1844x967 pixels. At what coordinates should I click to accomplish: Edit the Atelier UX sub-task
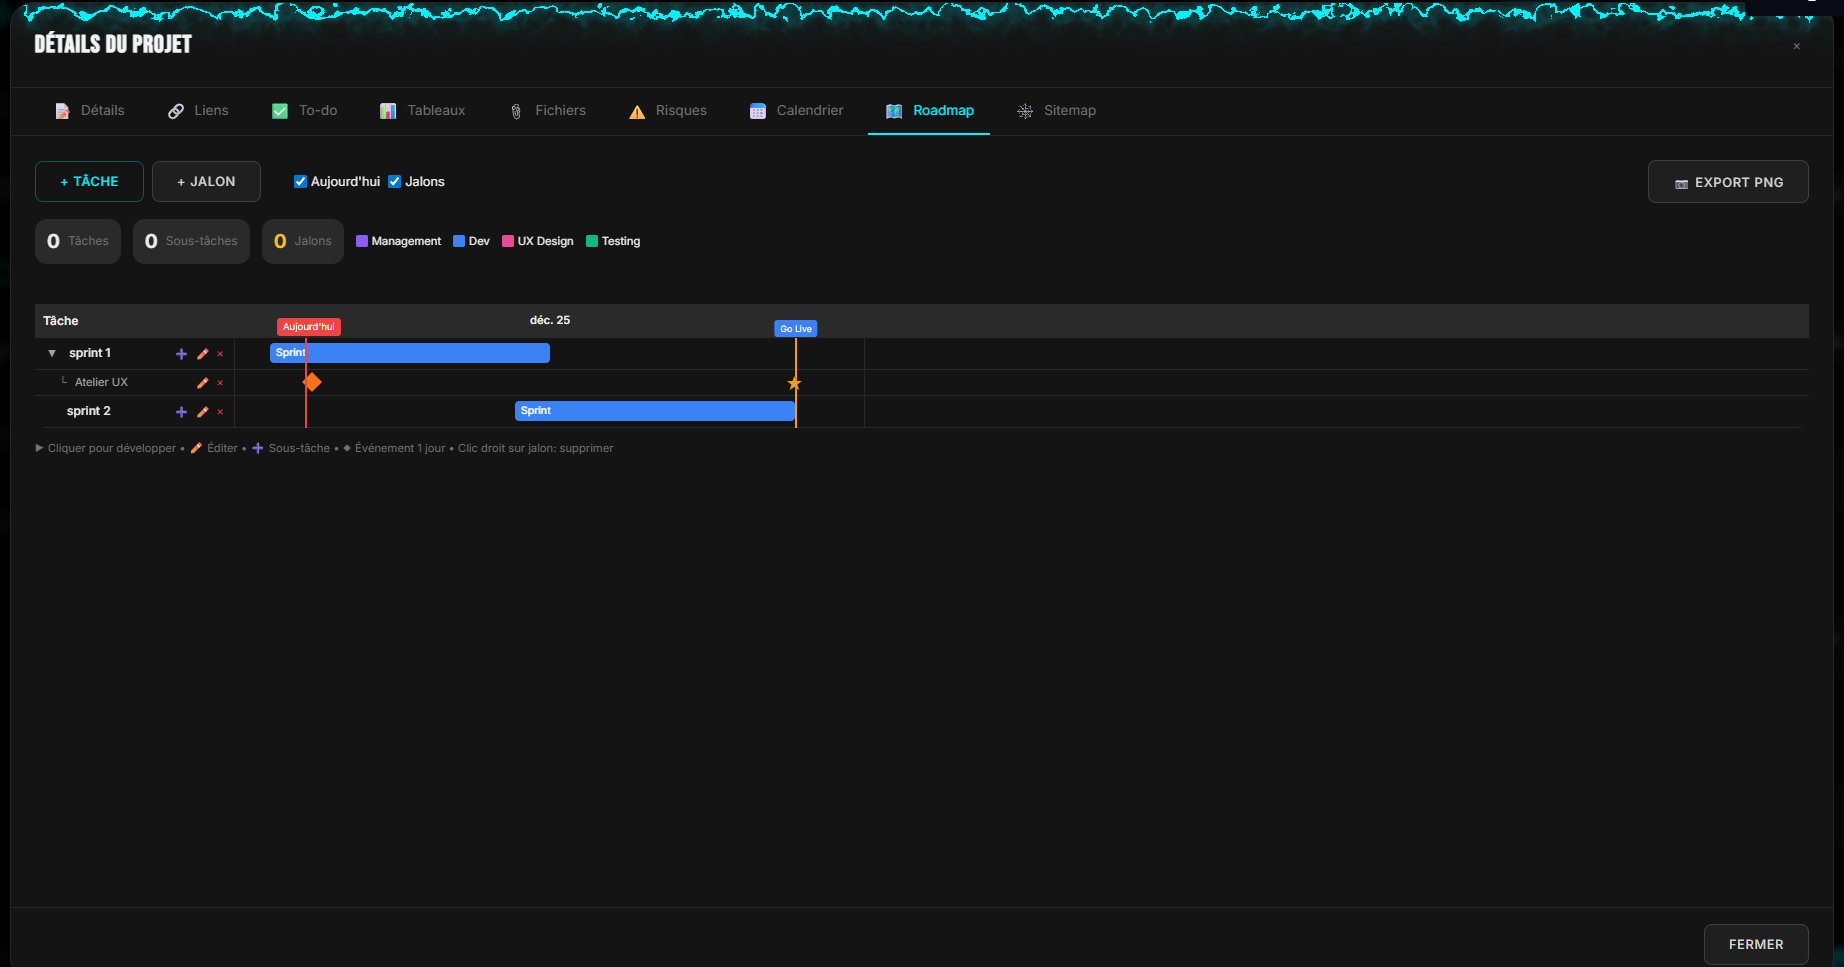(203, 383)
